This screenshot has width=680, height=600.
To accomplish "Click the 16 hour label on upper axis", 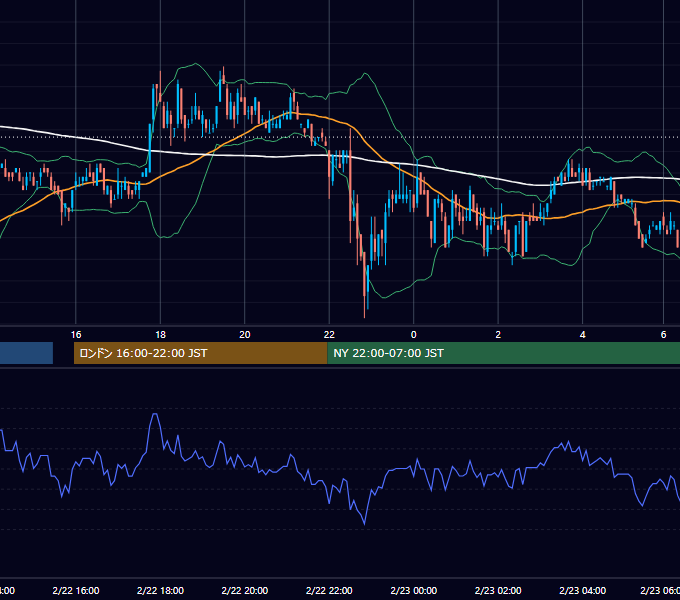I will click(x=76, y=335).
